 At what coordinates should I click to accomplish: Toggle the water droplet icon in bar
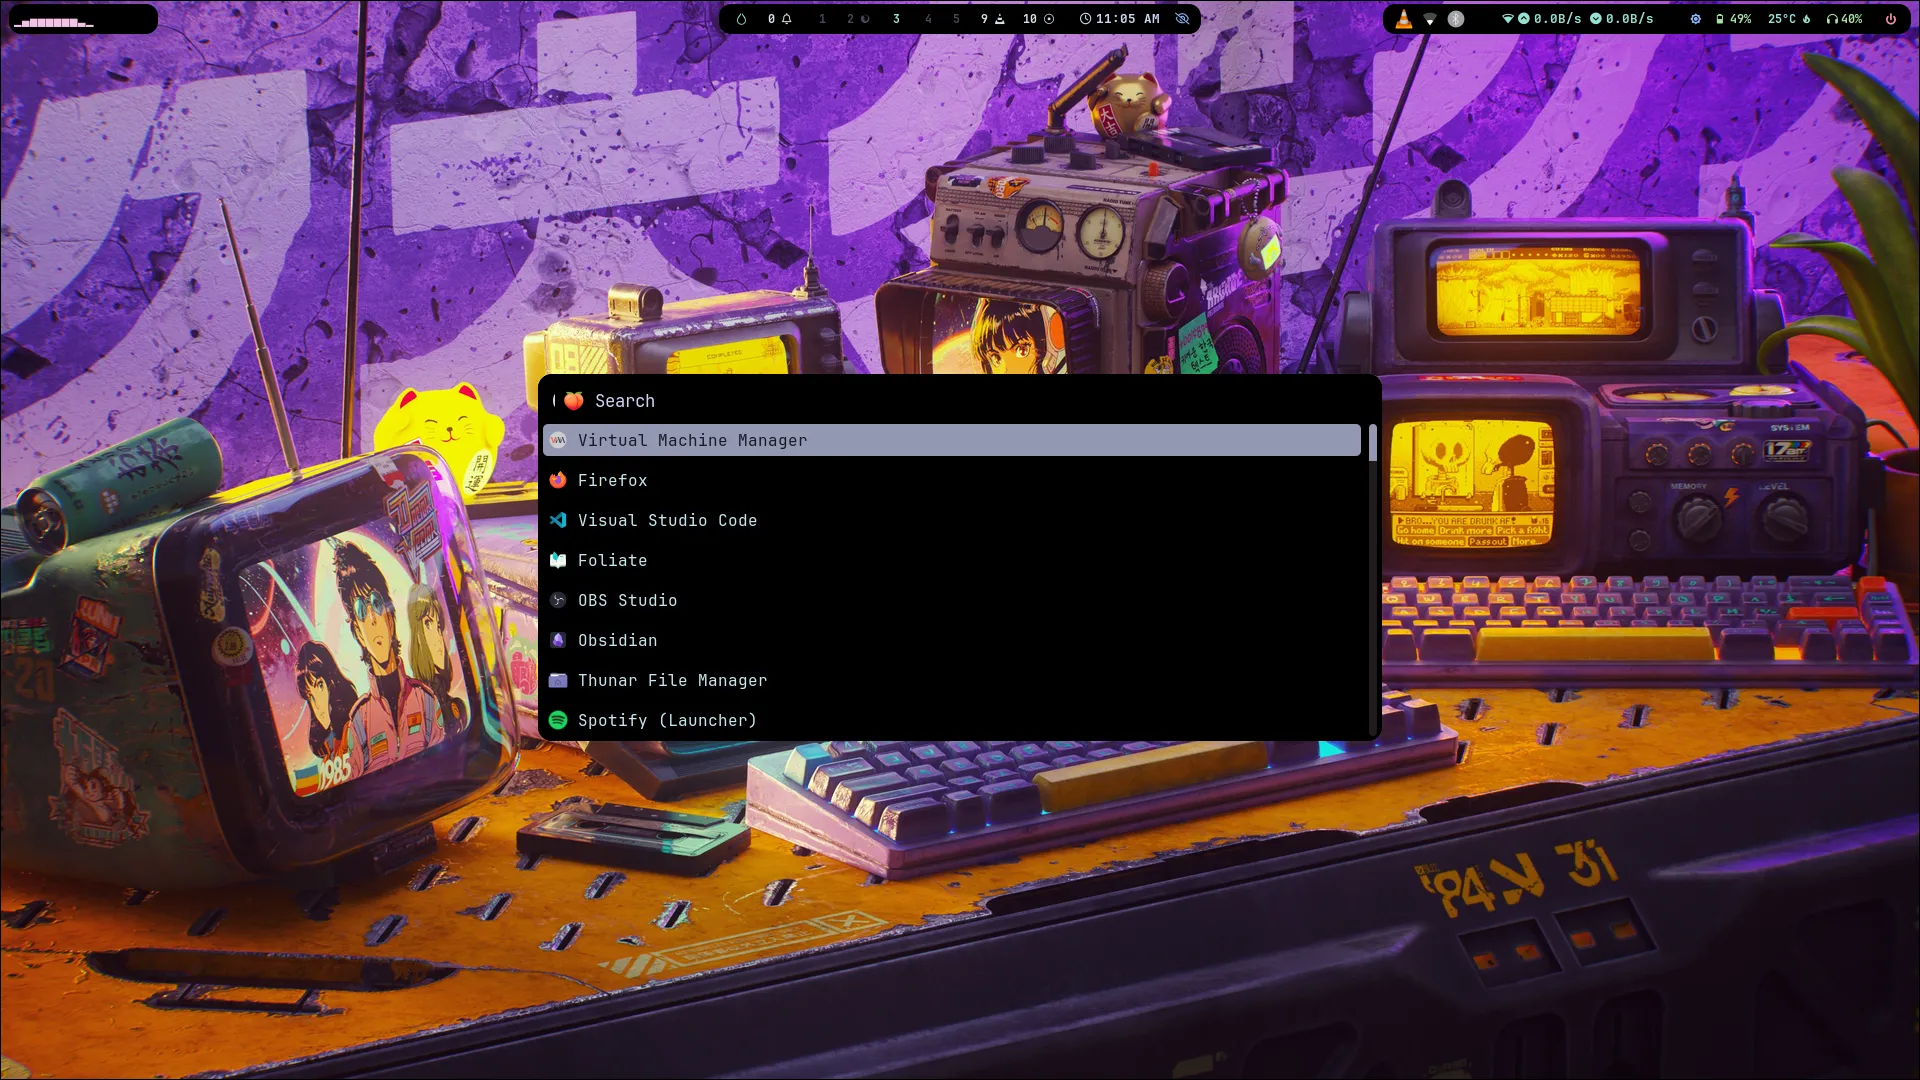[x=741, y=19]
